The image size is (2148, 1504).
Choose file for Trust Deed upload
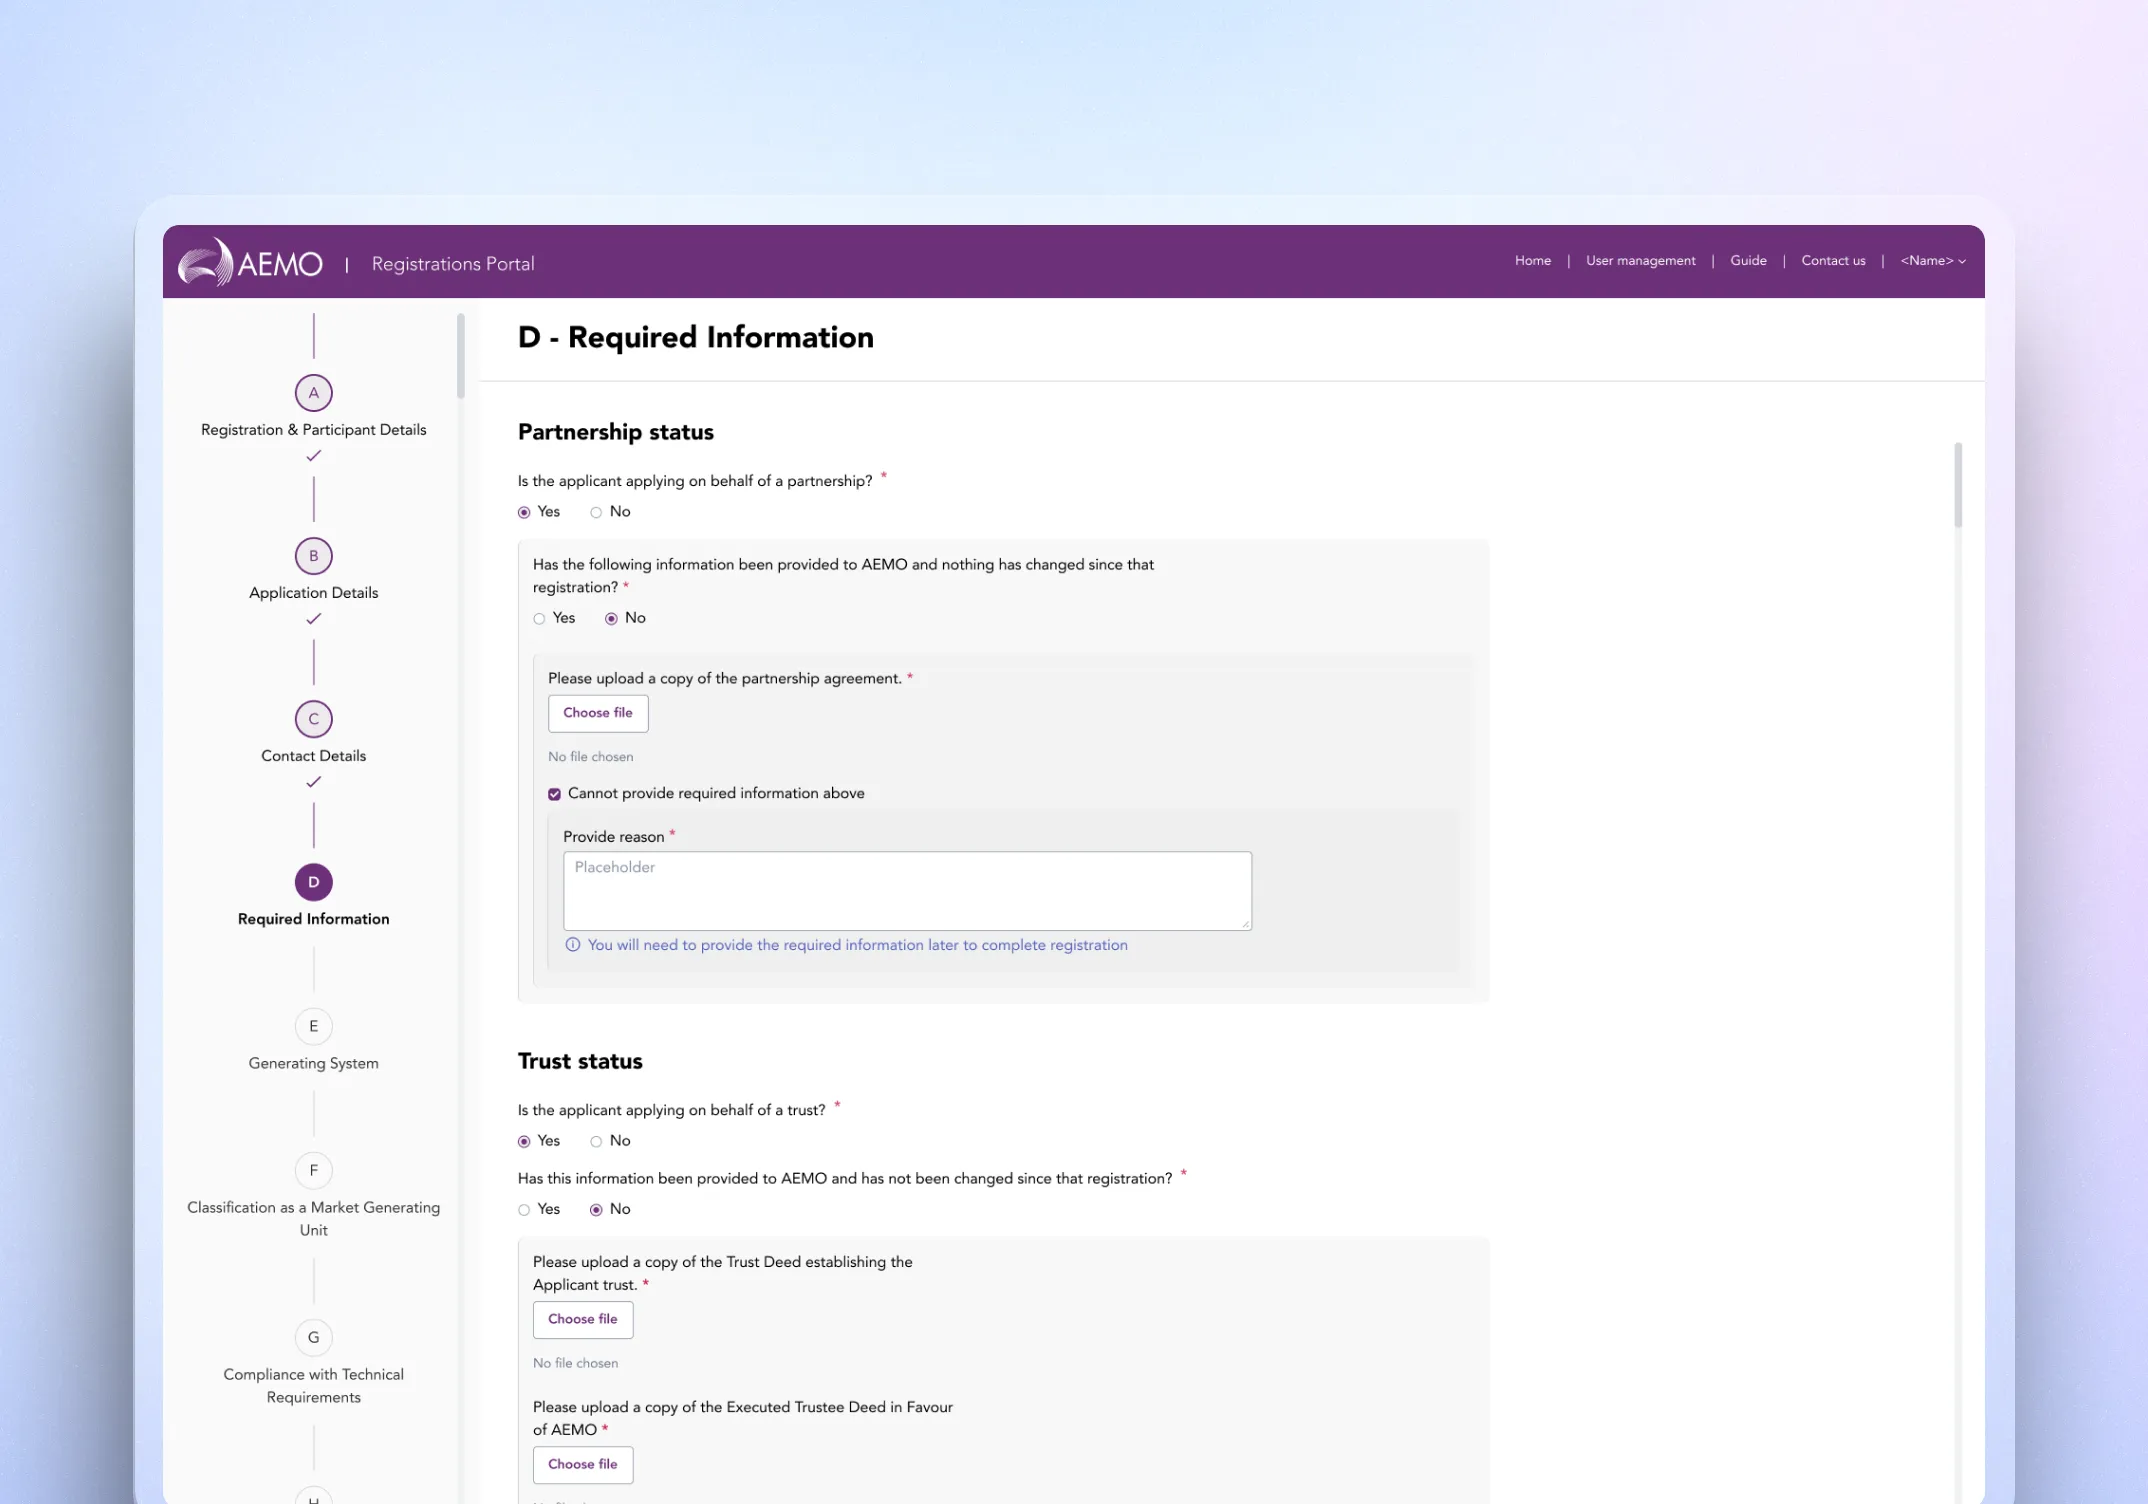point(583,1320)
